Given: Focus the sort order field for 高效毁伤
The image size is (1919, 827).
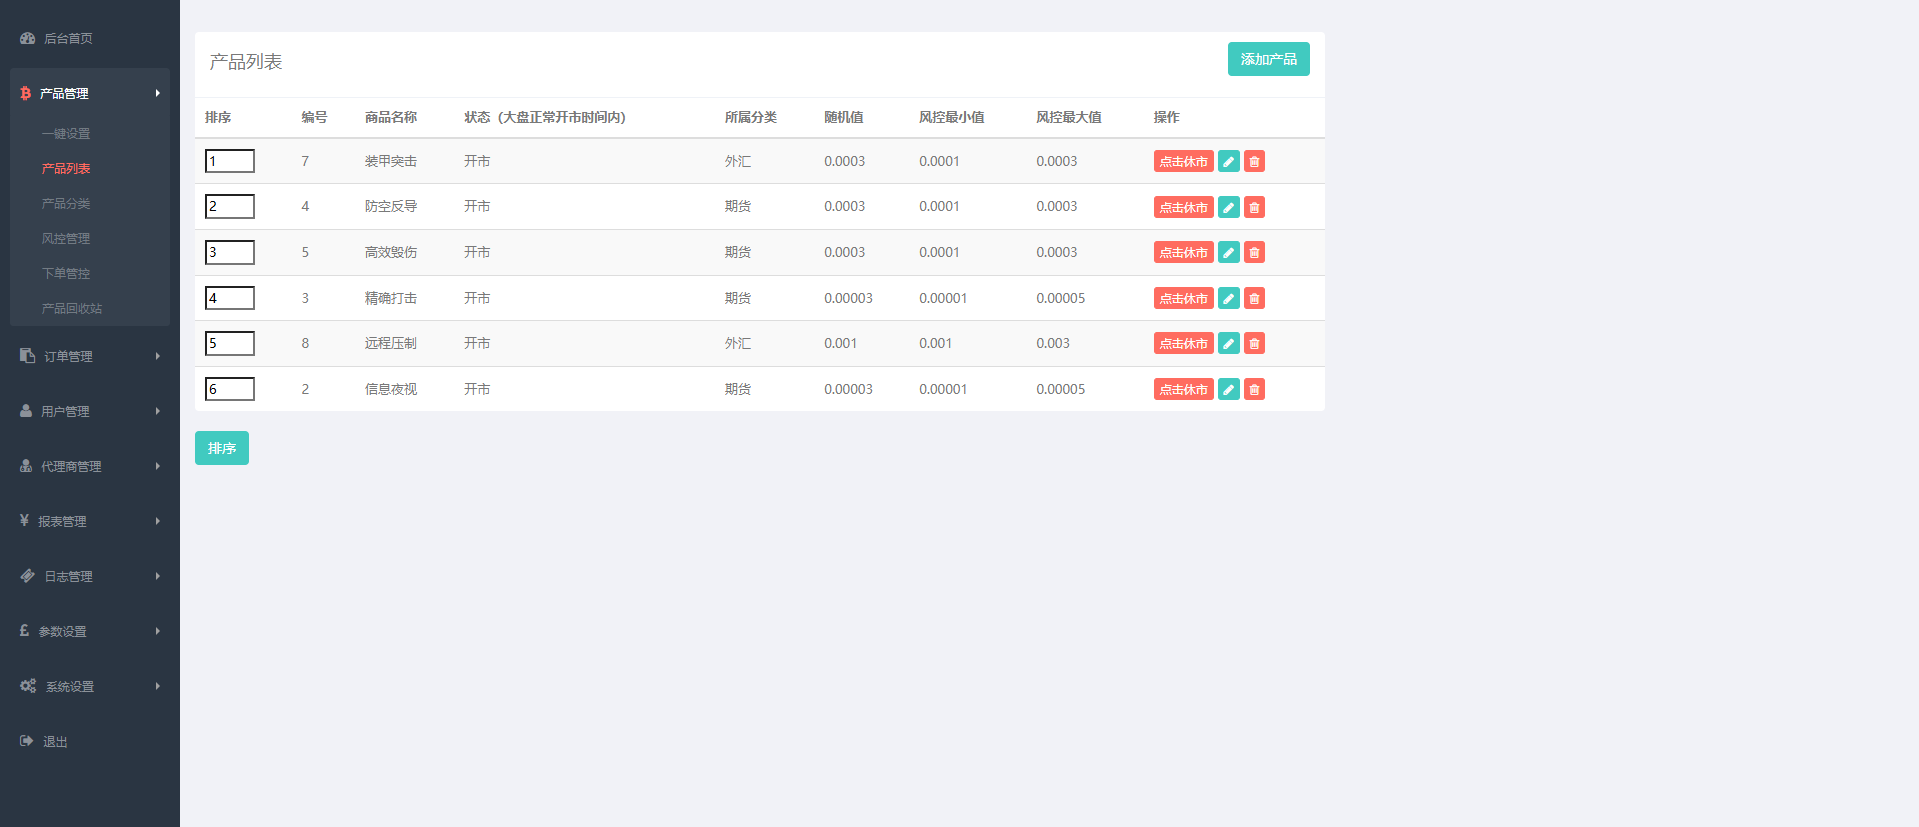Looking at the screenshot, I should 230,252.
